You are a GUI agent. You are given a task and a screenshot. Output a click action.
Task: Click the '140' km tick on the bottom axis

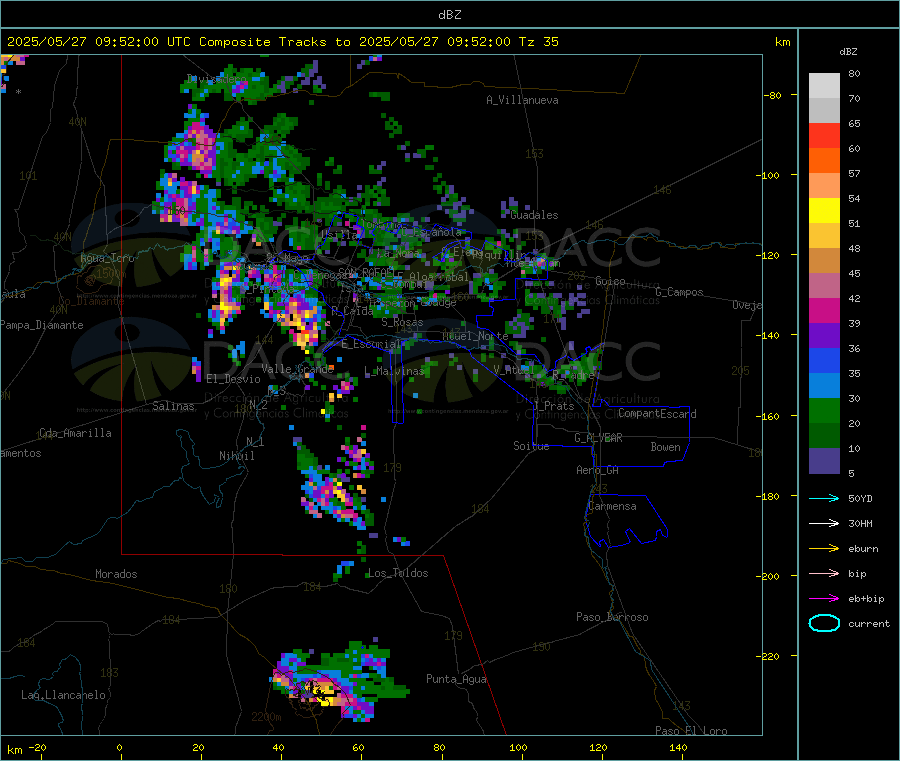[678, 747]
